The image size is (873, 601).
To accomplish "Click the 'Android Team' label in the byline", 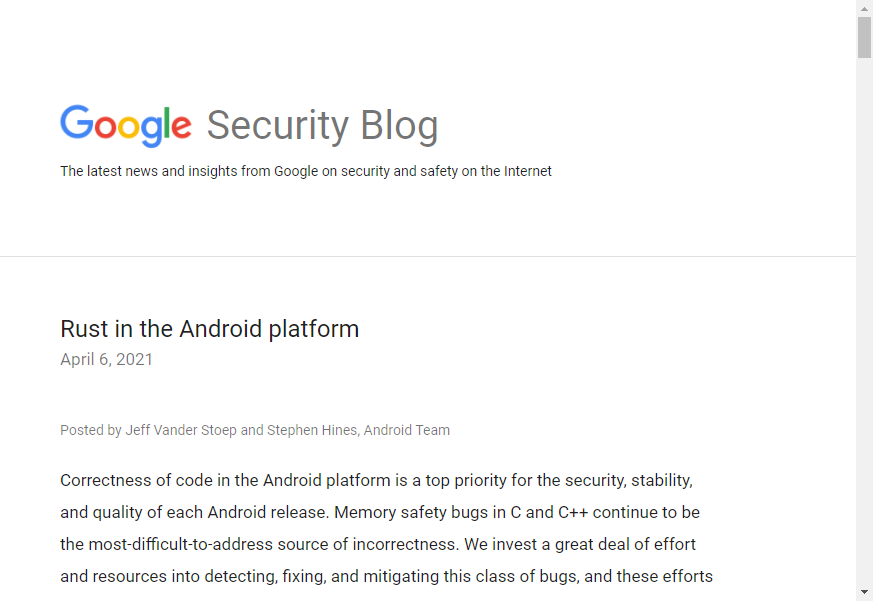I will click(408, 430).
